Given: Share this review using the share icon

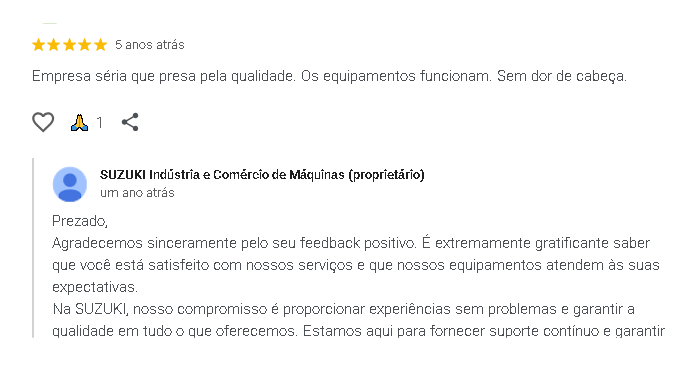Looking at the screenshot, I should pos(130,122).
